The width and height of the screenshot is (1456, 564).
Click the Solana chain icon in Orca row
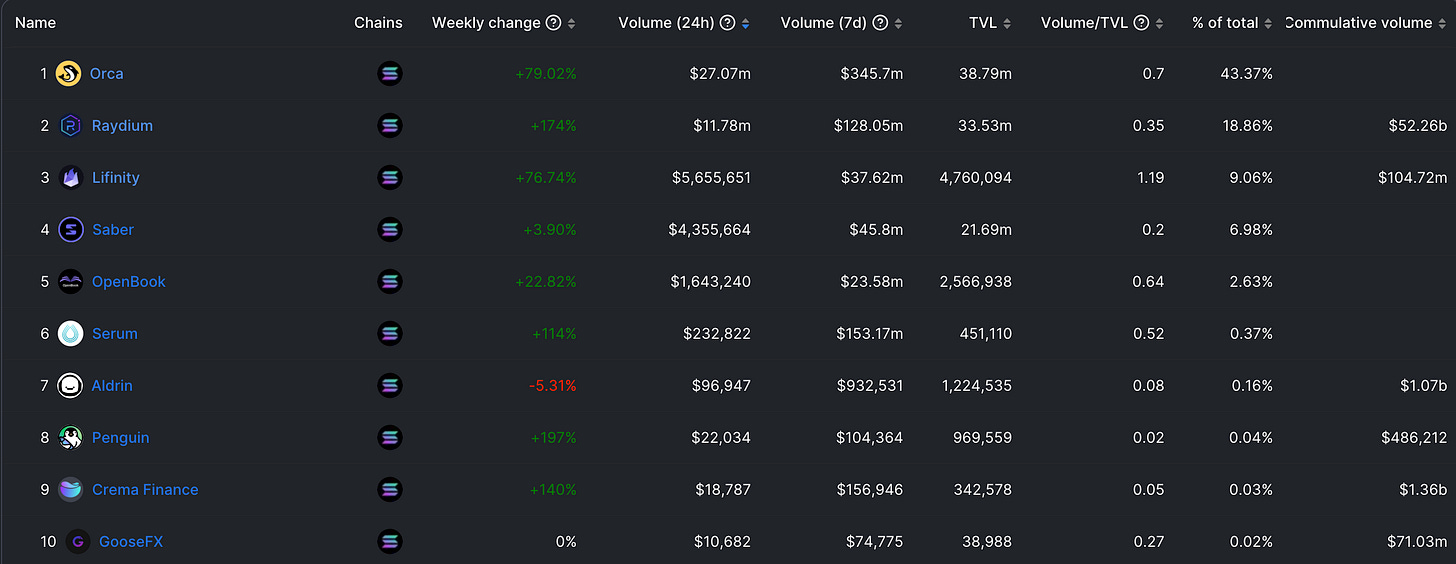pos(390,73)
